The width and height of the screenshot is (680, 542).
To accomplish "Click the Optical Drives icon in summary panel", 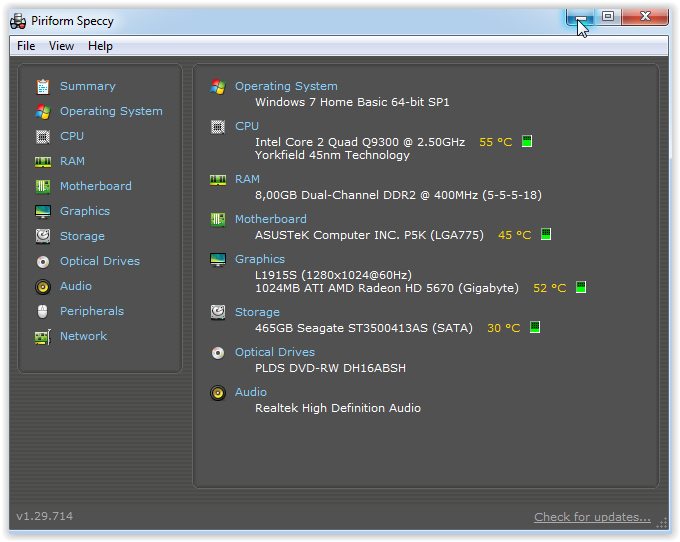I will (218, 353).
